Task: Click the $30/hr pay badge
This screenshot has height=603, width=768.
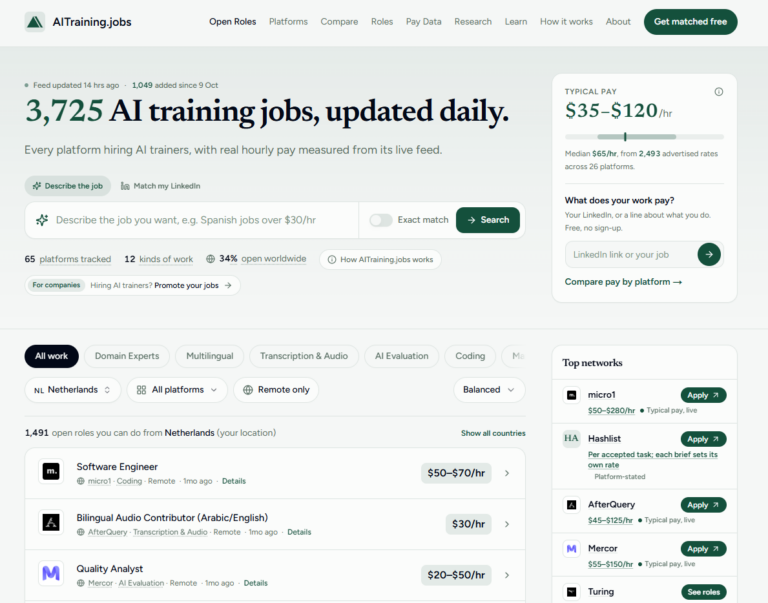Action: click(468, 524)
